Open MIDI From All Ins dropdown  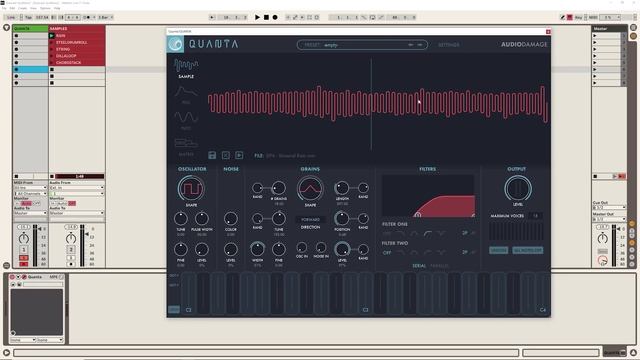point(31,188)
